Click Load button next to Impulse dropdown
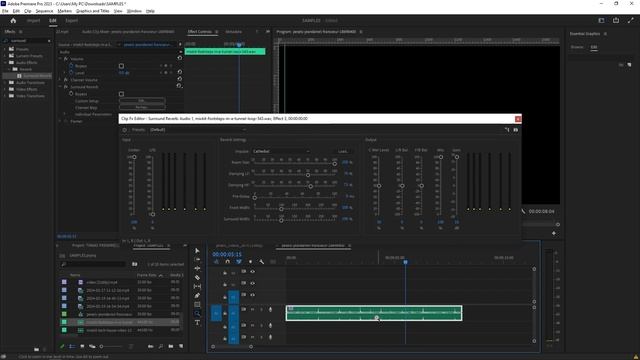 (342, 151)
